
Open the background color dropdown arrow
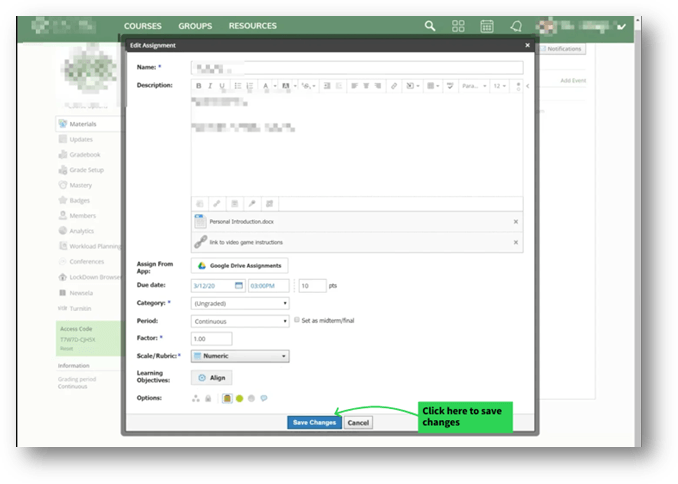tap(295, 86)
